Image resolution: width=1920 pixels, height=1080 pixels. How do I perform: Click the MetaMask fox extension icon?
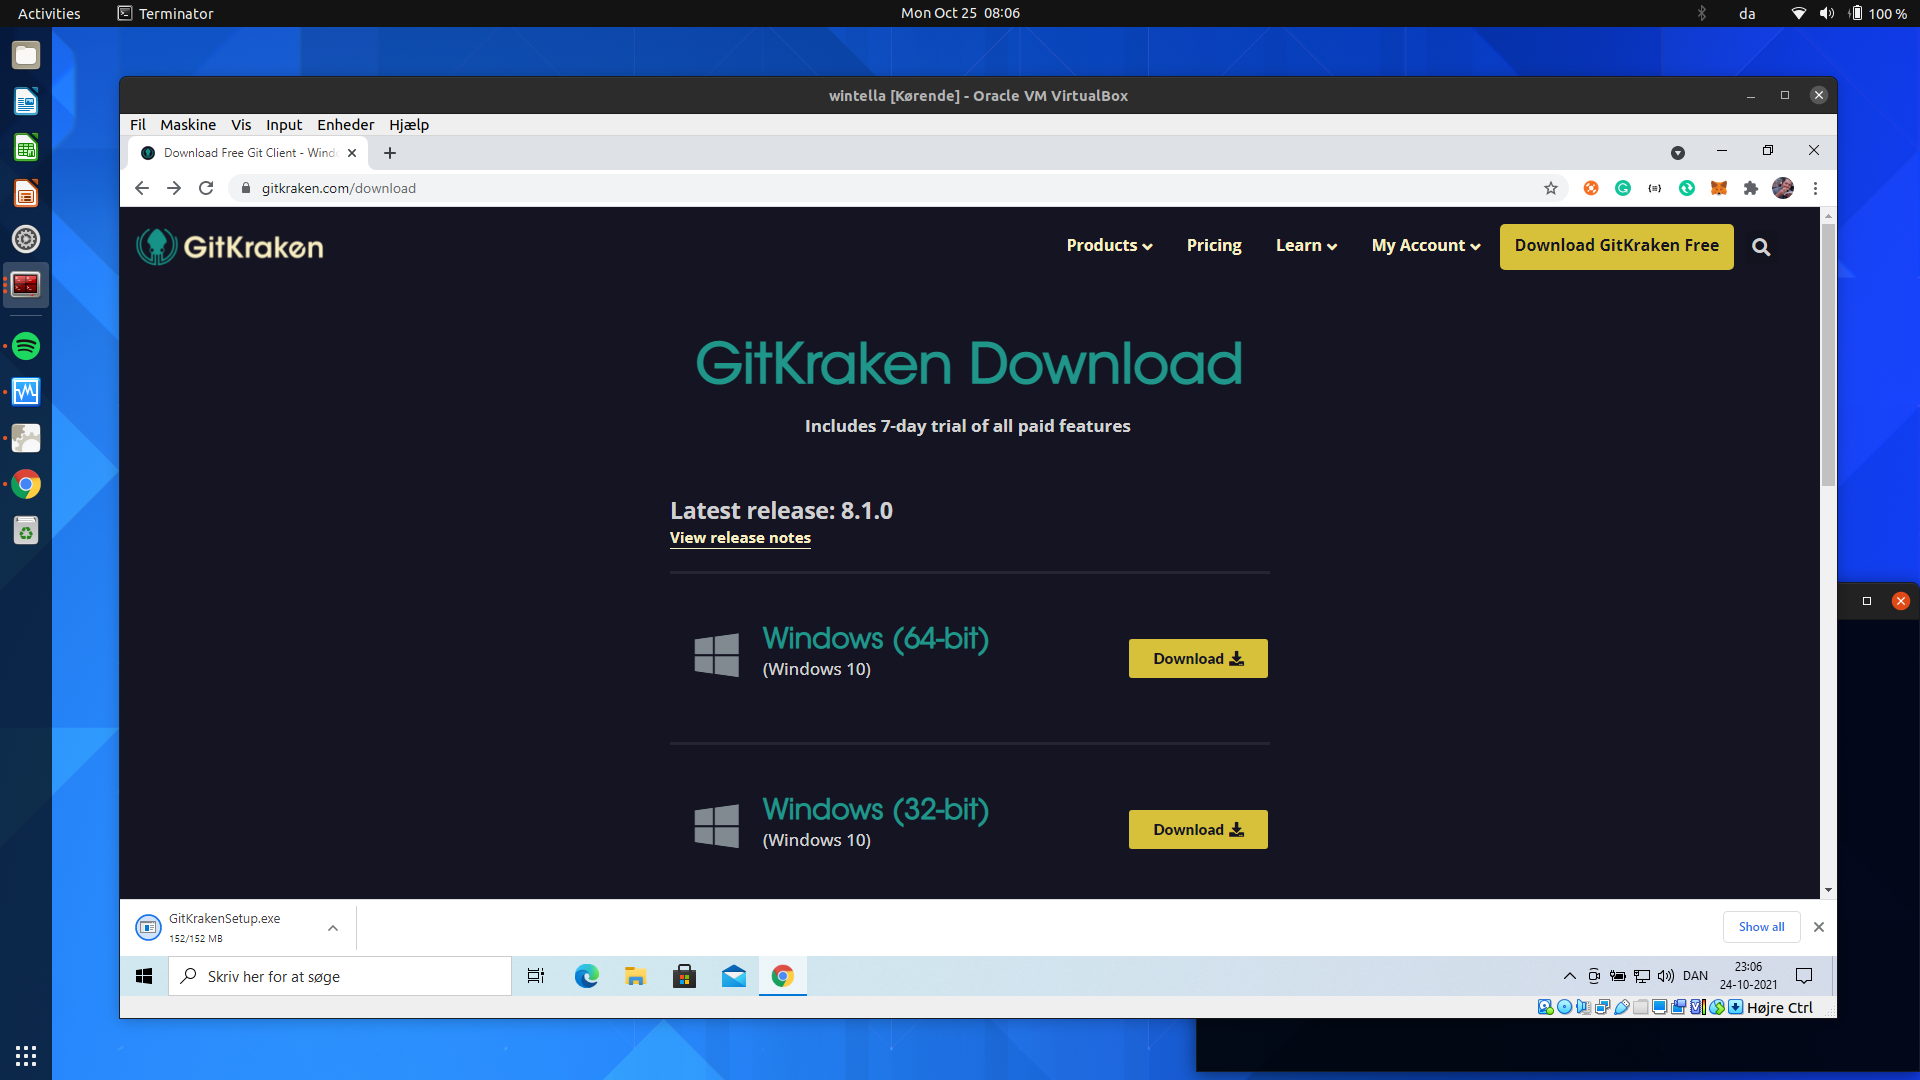pyautogui.click(x=1719, y=188)
